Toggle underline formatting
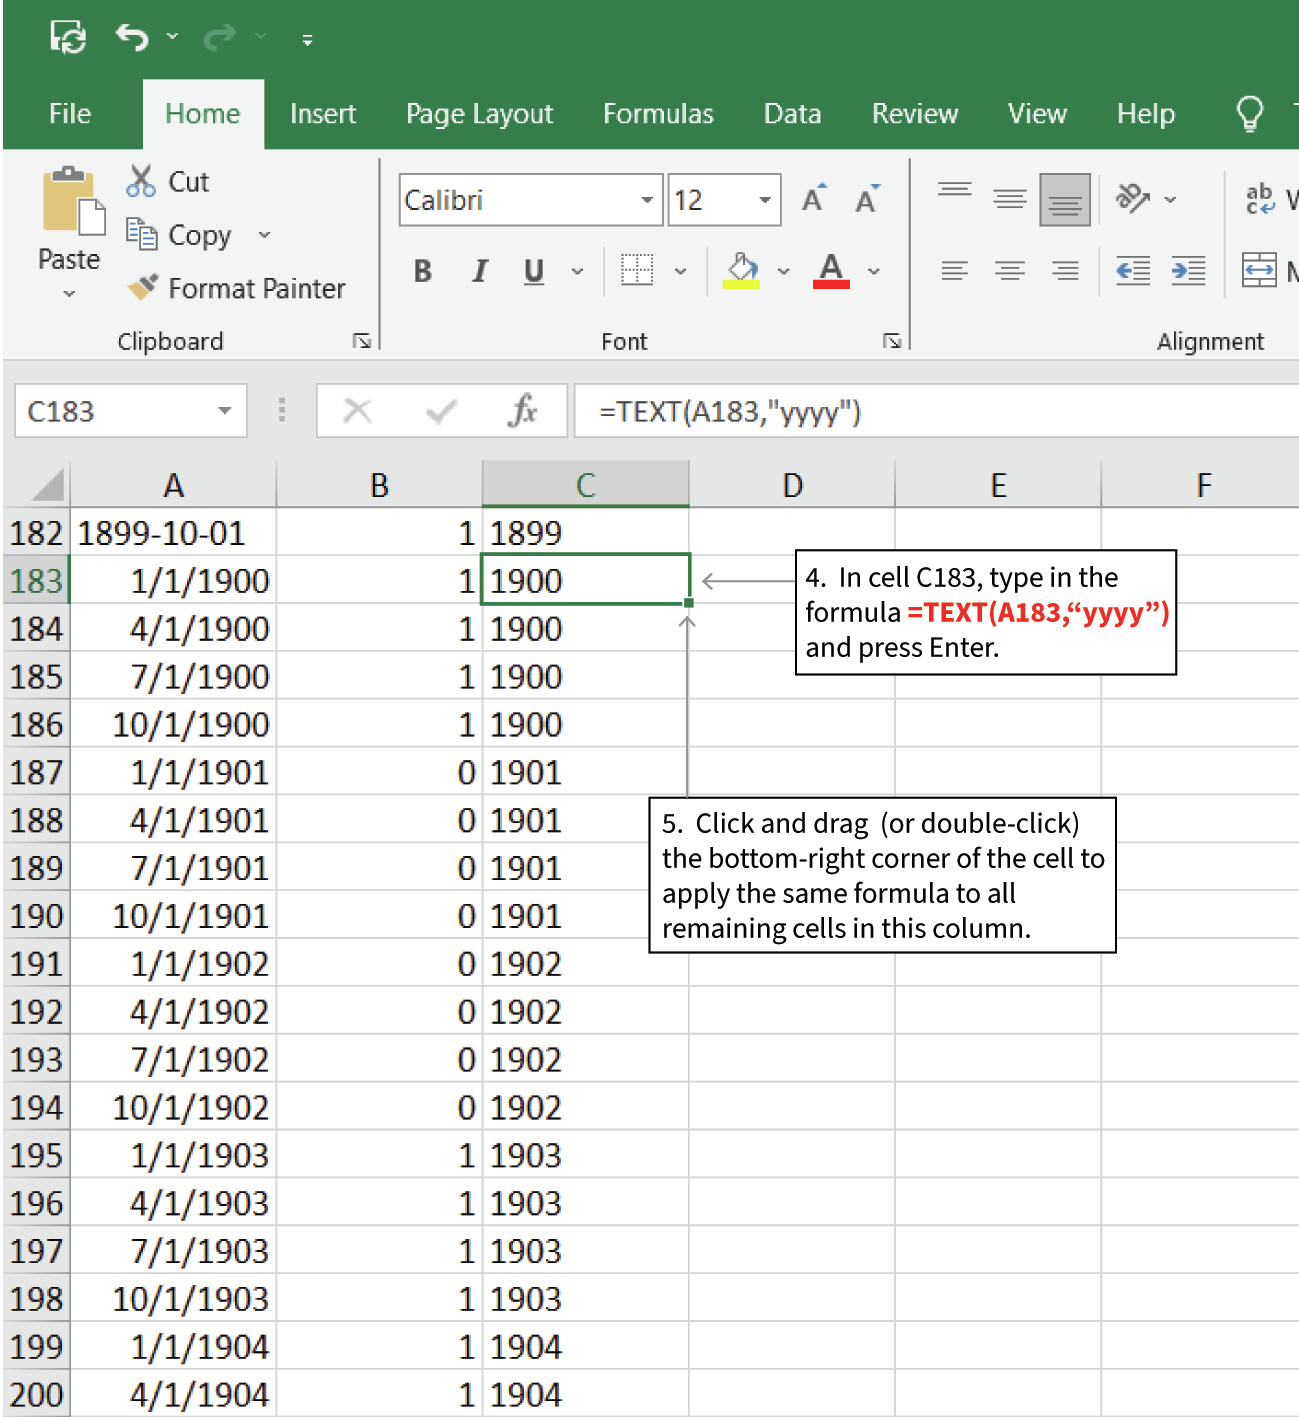The width and height of the screenshot is (1299, 1417). (533, 270)
